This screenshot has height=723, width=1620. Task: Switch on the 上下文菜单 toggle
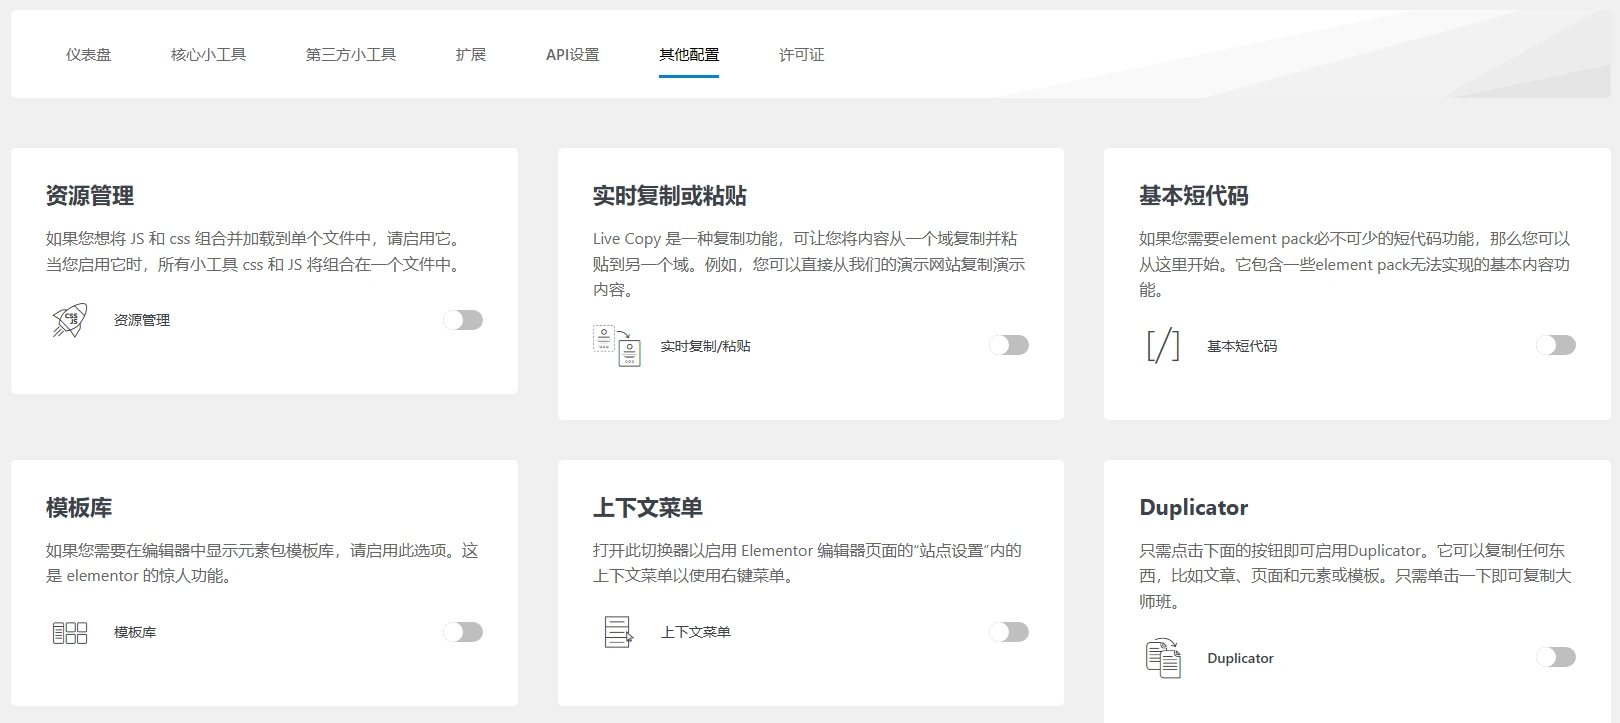(x=1009, y=632)
